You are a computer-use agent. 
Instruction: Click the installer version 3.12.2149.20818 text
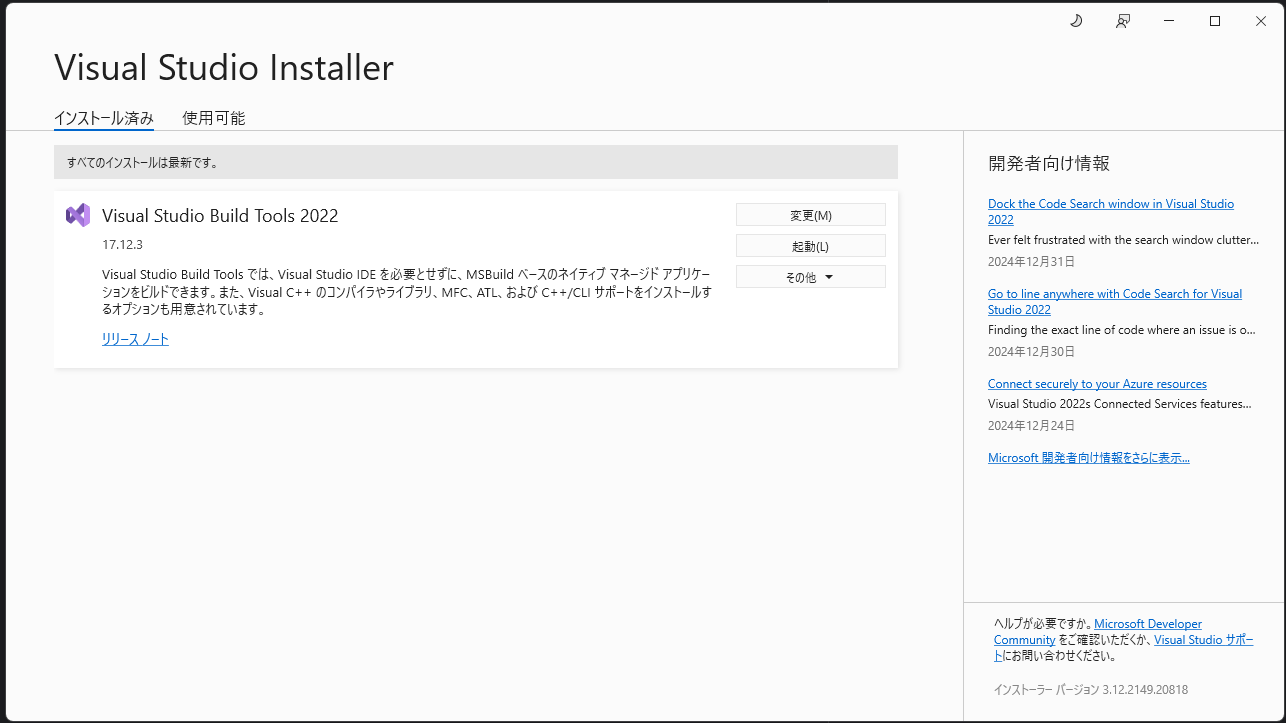coord(1091,690)
